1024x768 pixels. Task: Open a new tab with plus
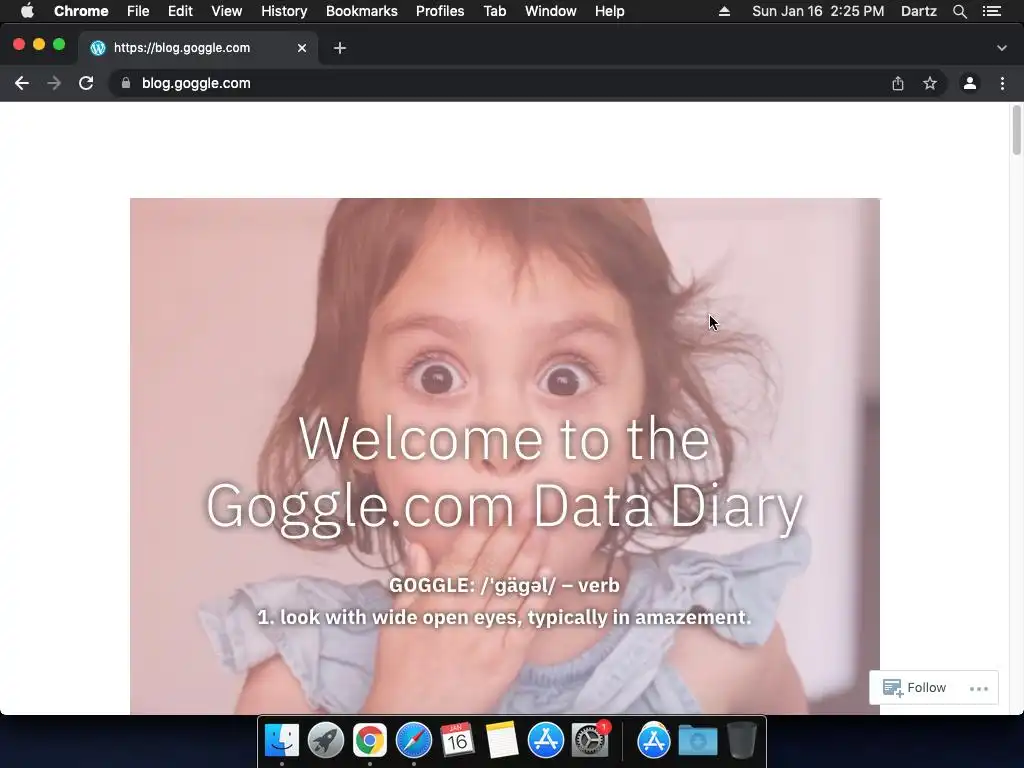point(340,48)
